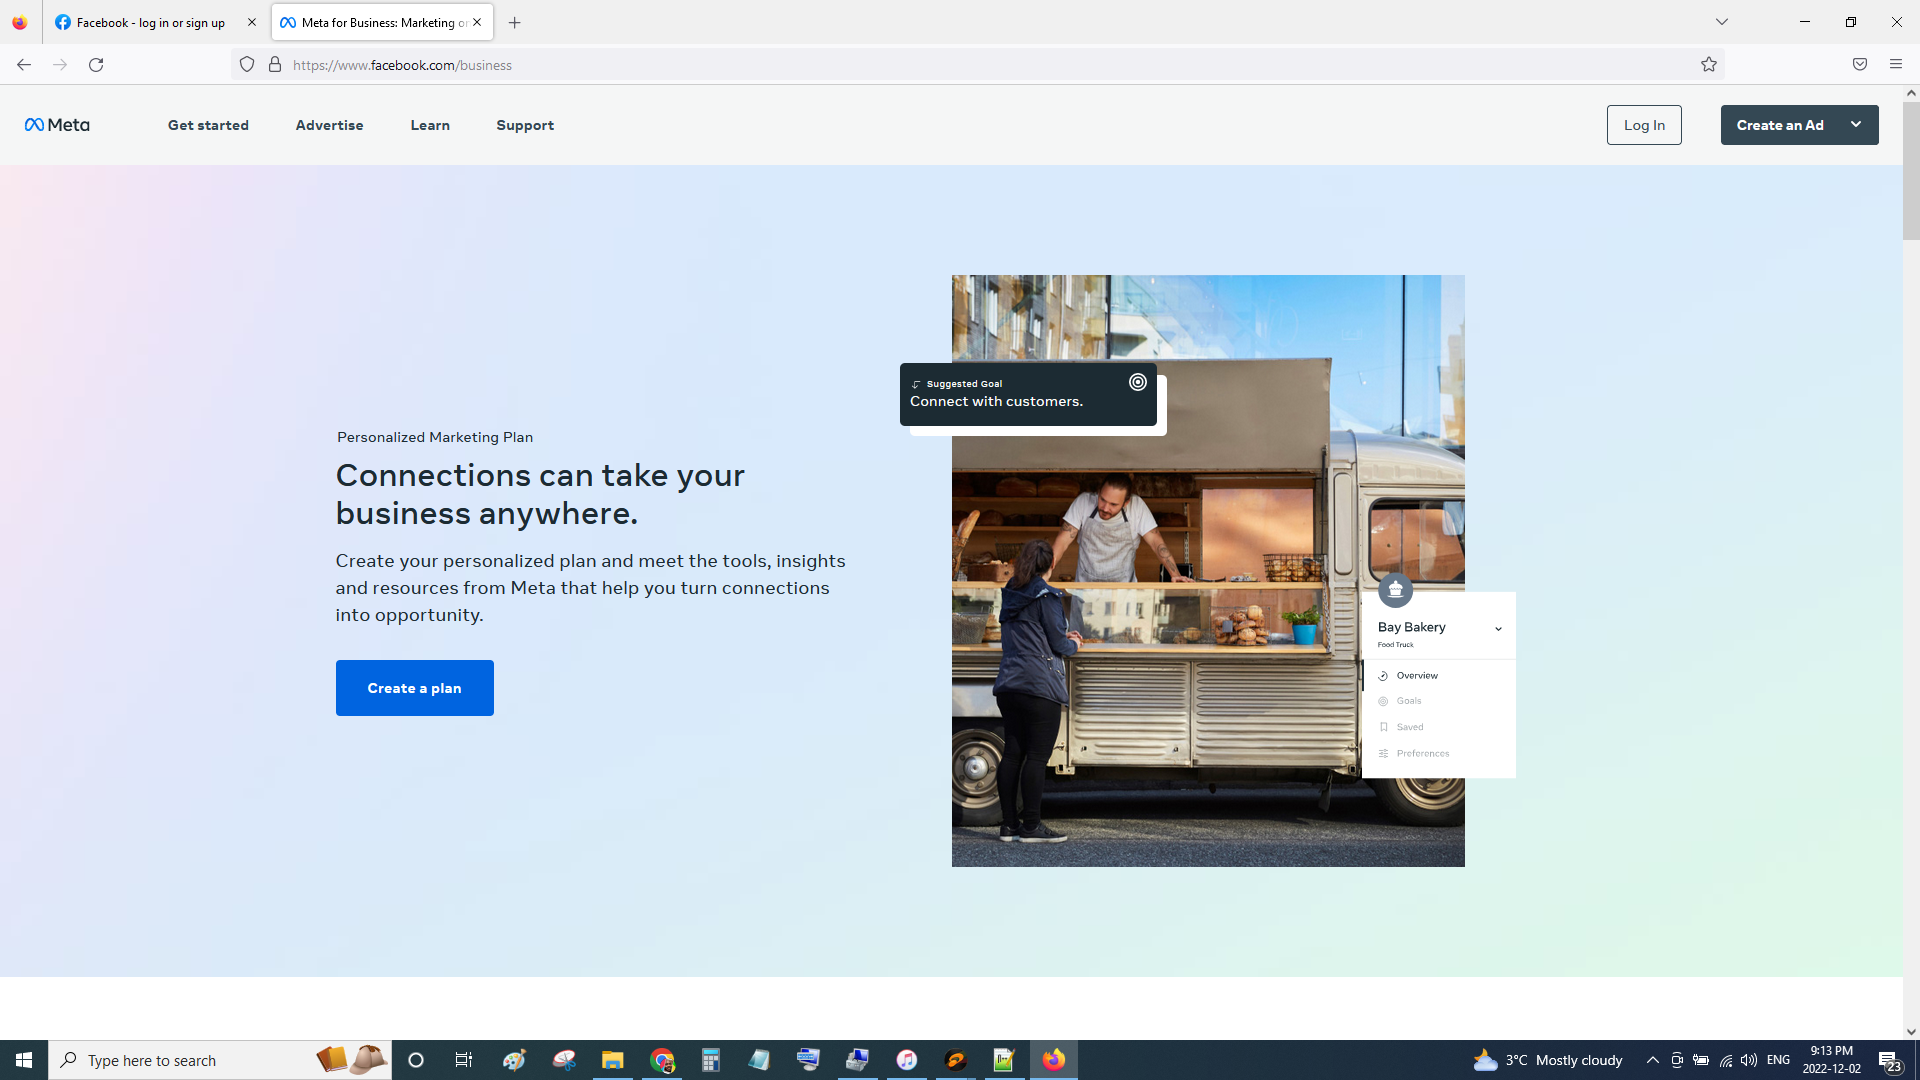
Task: Expand the Create an Ad dropdown arrow
Action: pos(1856,125)
